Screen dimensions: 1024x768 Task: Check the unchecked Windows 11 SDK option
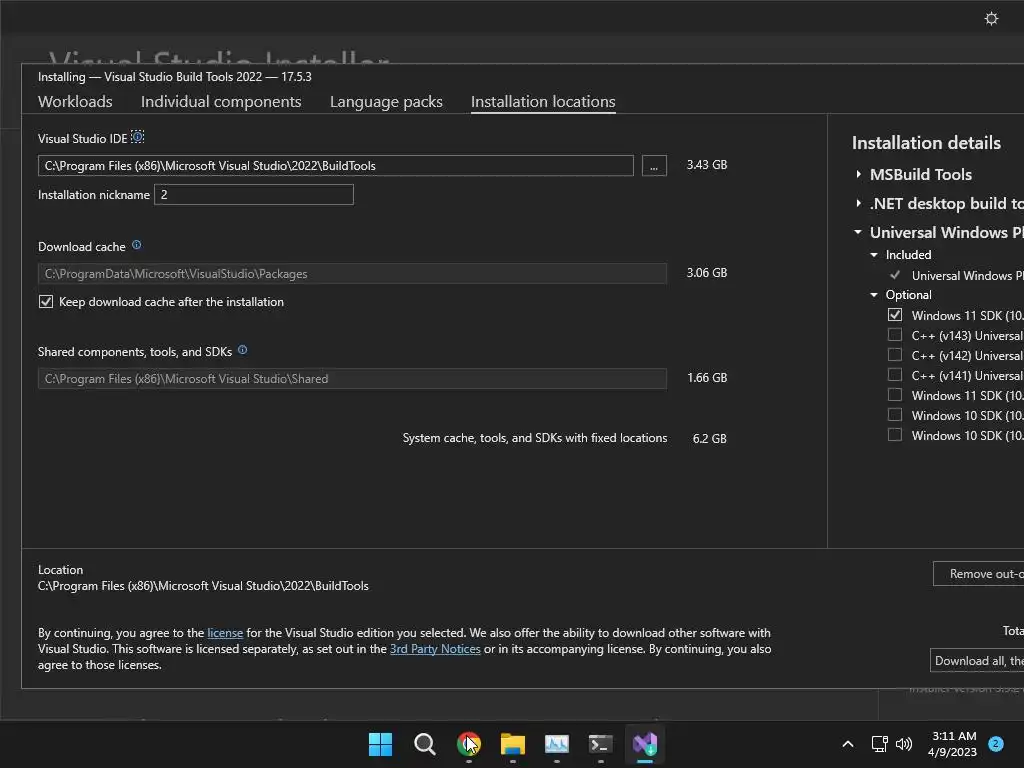[x=895, y=395]
